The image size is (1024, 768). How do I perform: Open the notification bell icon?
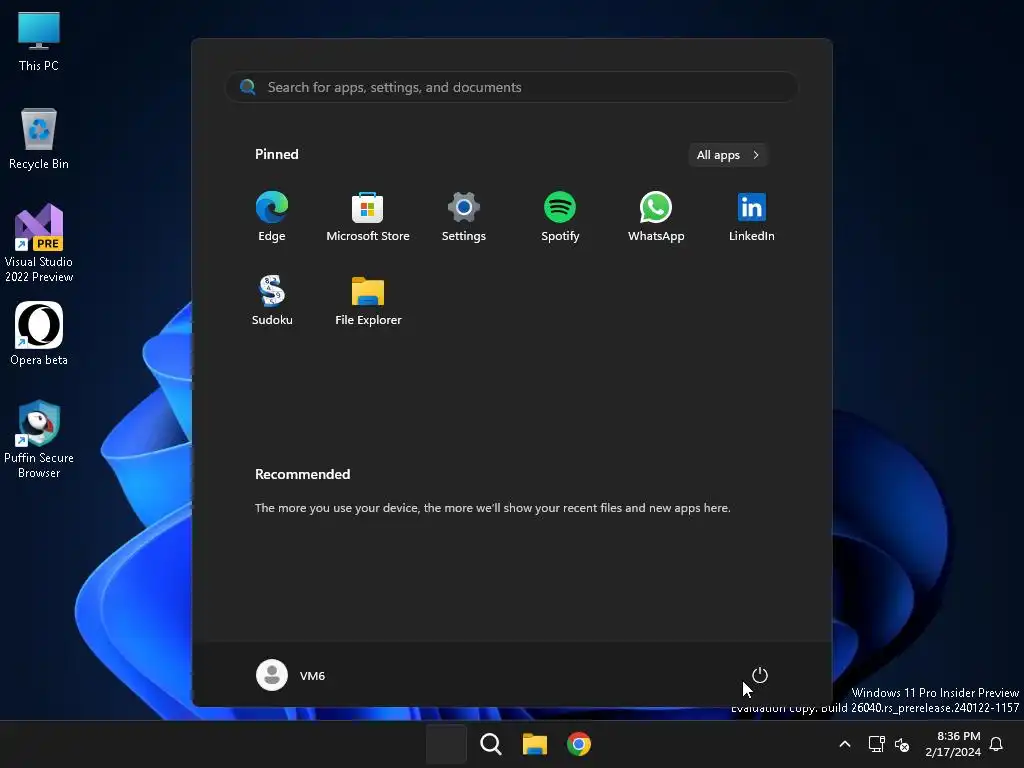(996, 744)
